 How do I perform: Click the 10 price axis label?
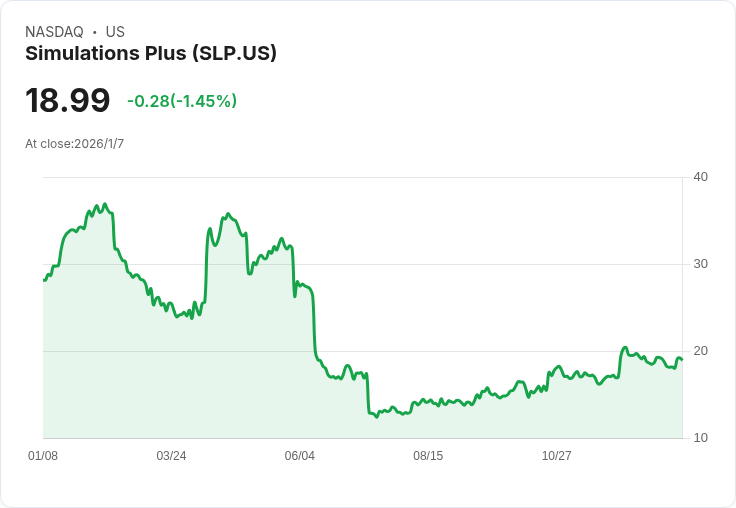(x=700, y=438)
